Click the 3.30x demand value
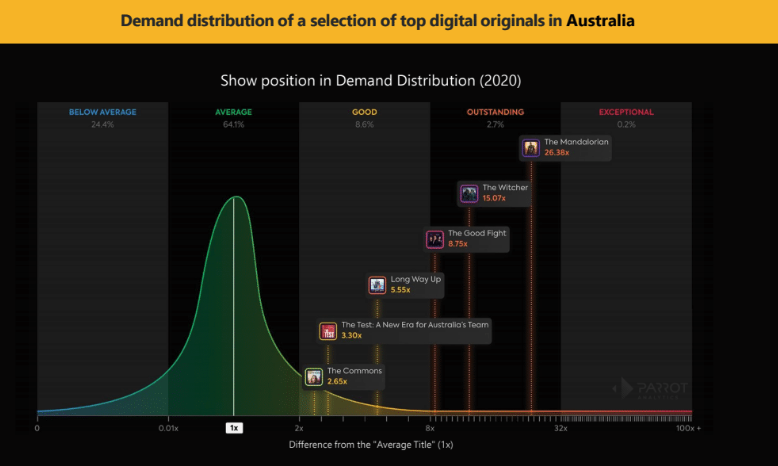 click(x=351, y=336)
